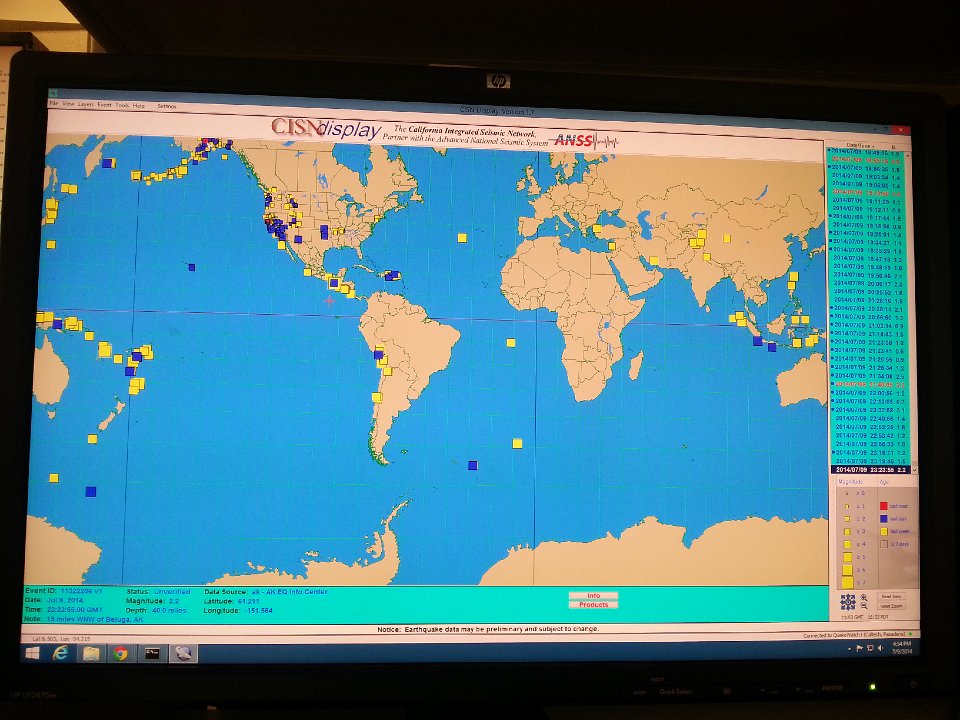Screen dimensions: 960x720
Task: Open Internet Explorer from the taskbar
Action: click(62, 653)
